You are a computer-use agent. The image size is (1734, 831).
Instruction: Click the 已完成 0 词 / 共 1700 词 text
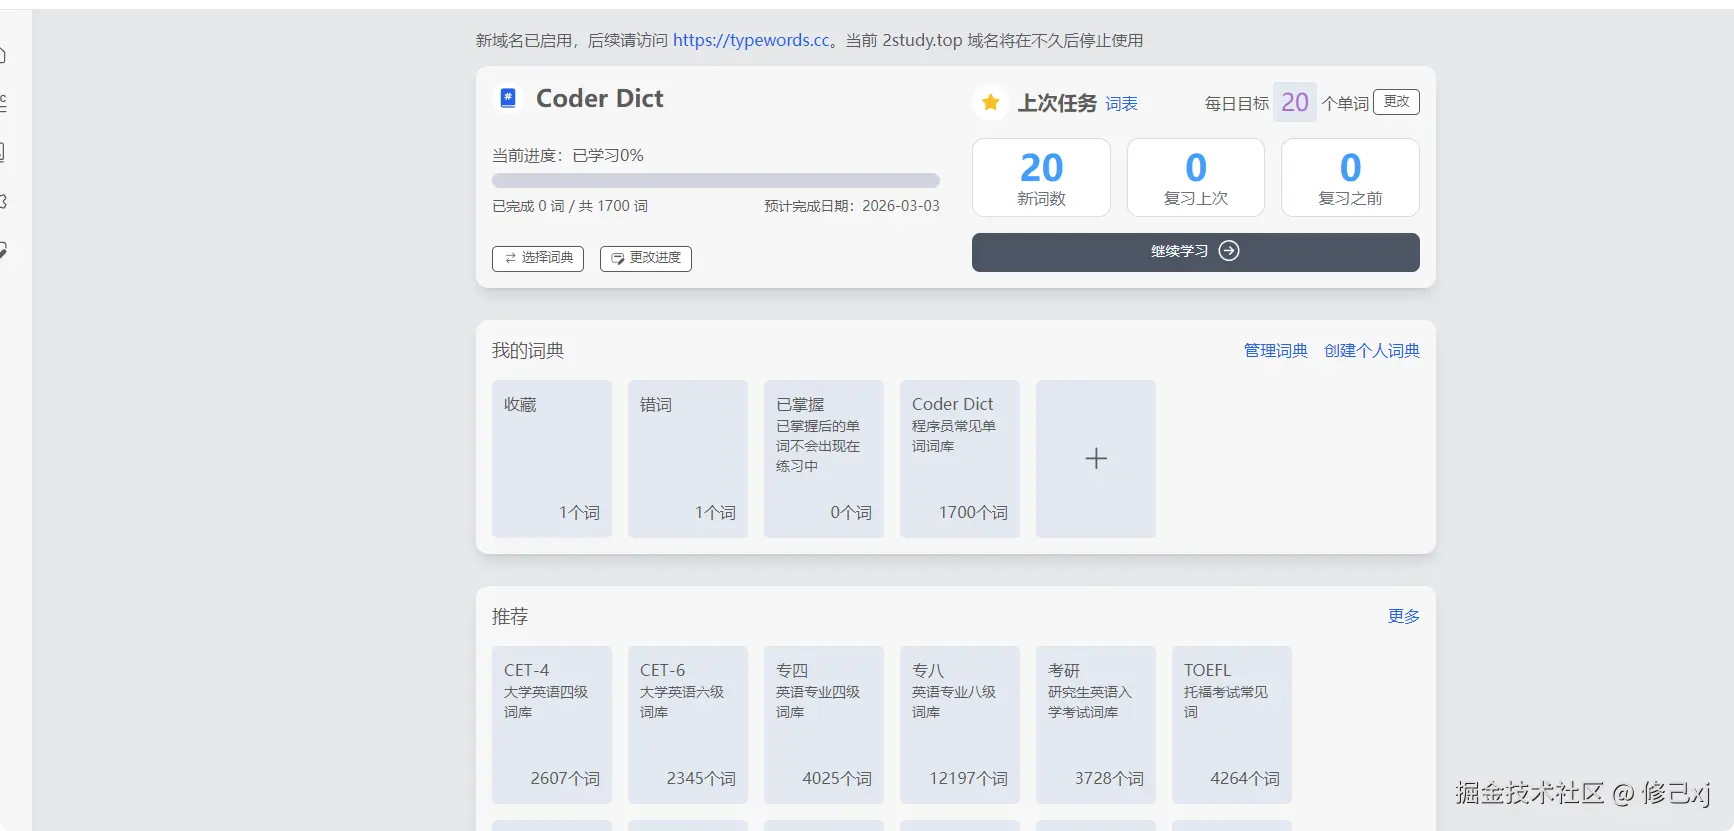pyautogui.click(x=570, y=206)
